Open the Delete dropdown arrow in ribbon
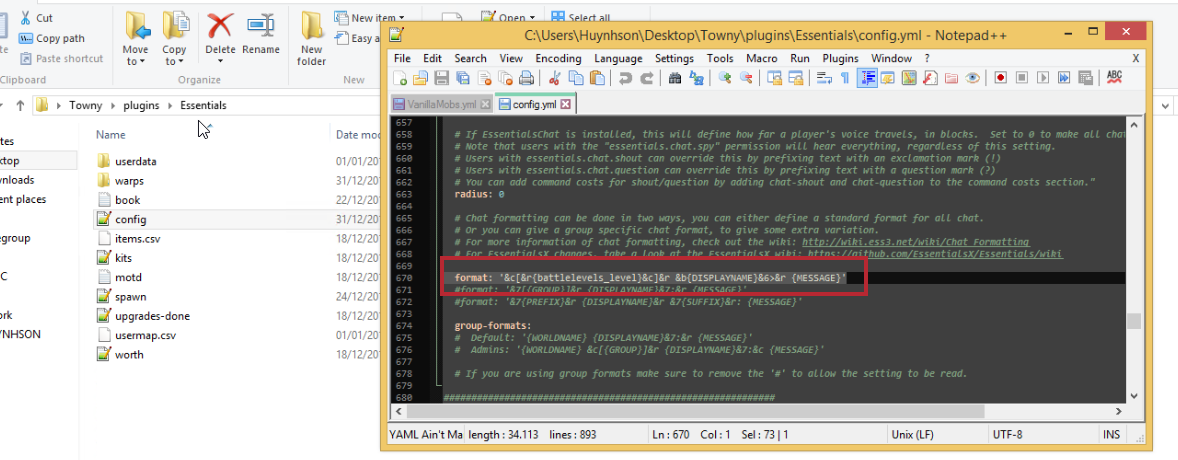Screen dimensions: 1178x460 [x=220, y=61]
